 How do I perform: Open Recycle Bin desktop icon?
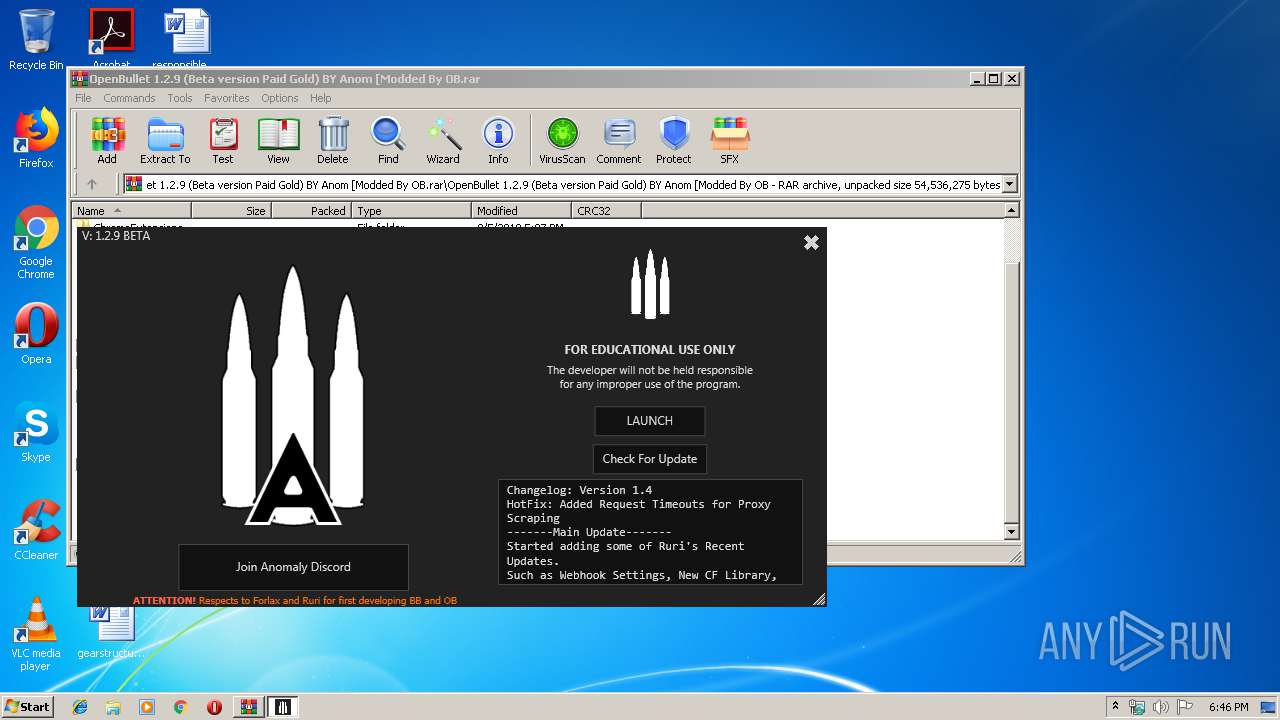pos(36,40)
